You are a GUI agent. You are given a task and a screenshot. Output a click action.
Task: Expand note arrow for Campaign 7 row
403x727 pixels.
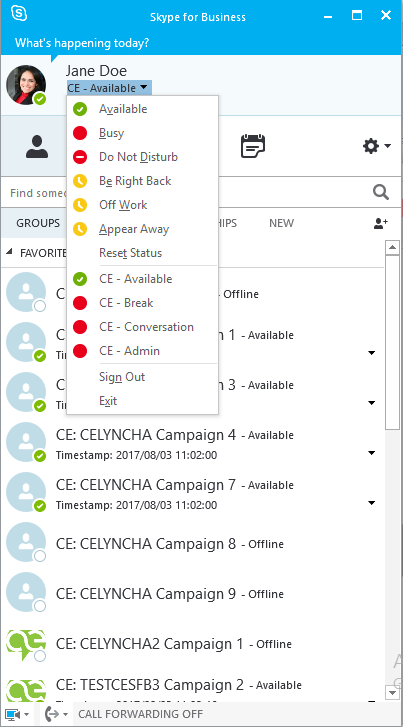pyautogui.click(x=371, y=503)
